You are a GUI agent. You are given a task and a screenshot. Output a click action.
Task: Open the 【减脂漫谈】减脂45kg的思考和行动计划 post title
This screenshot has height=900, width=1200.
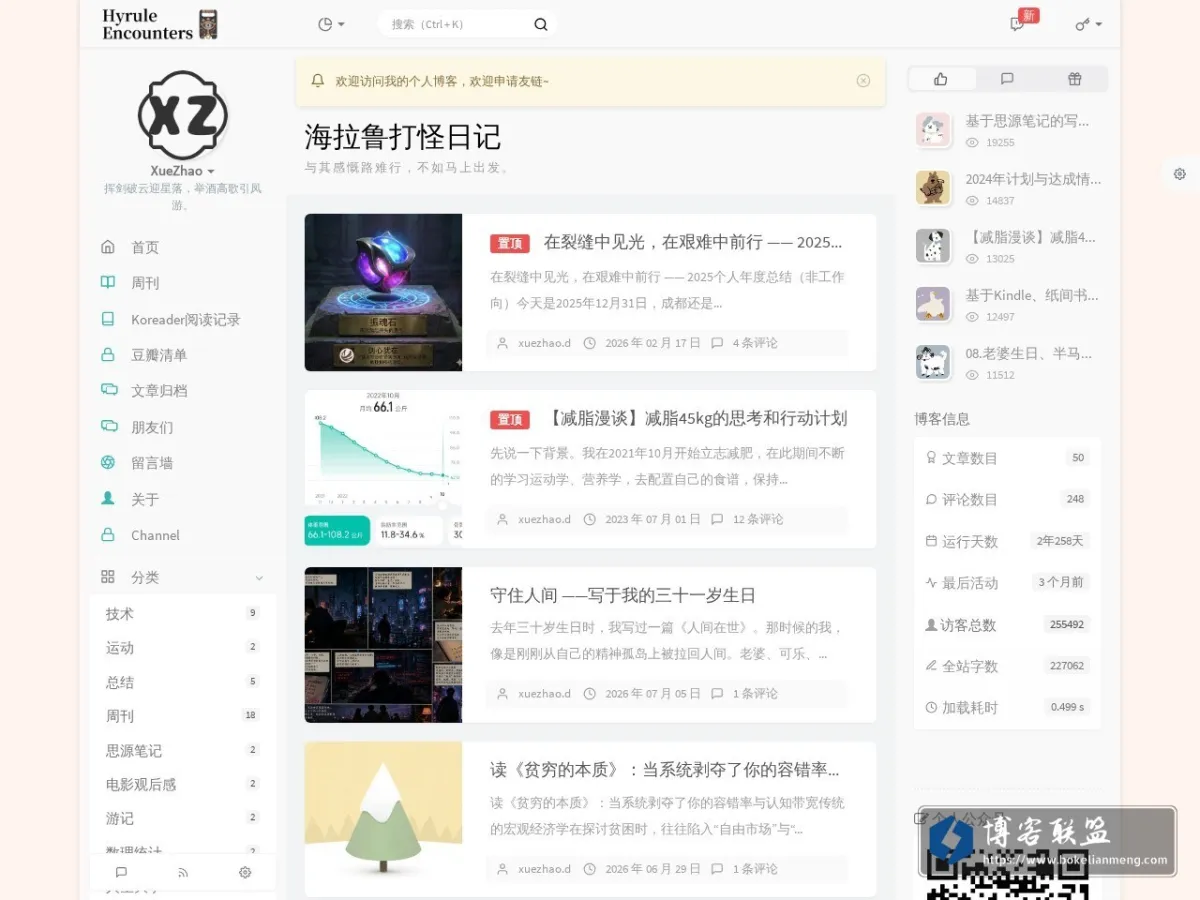697,418
